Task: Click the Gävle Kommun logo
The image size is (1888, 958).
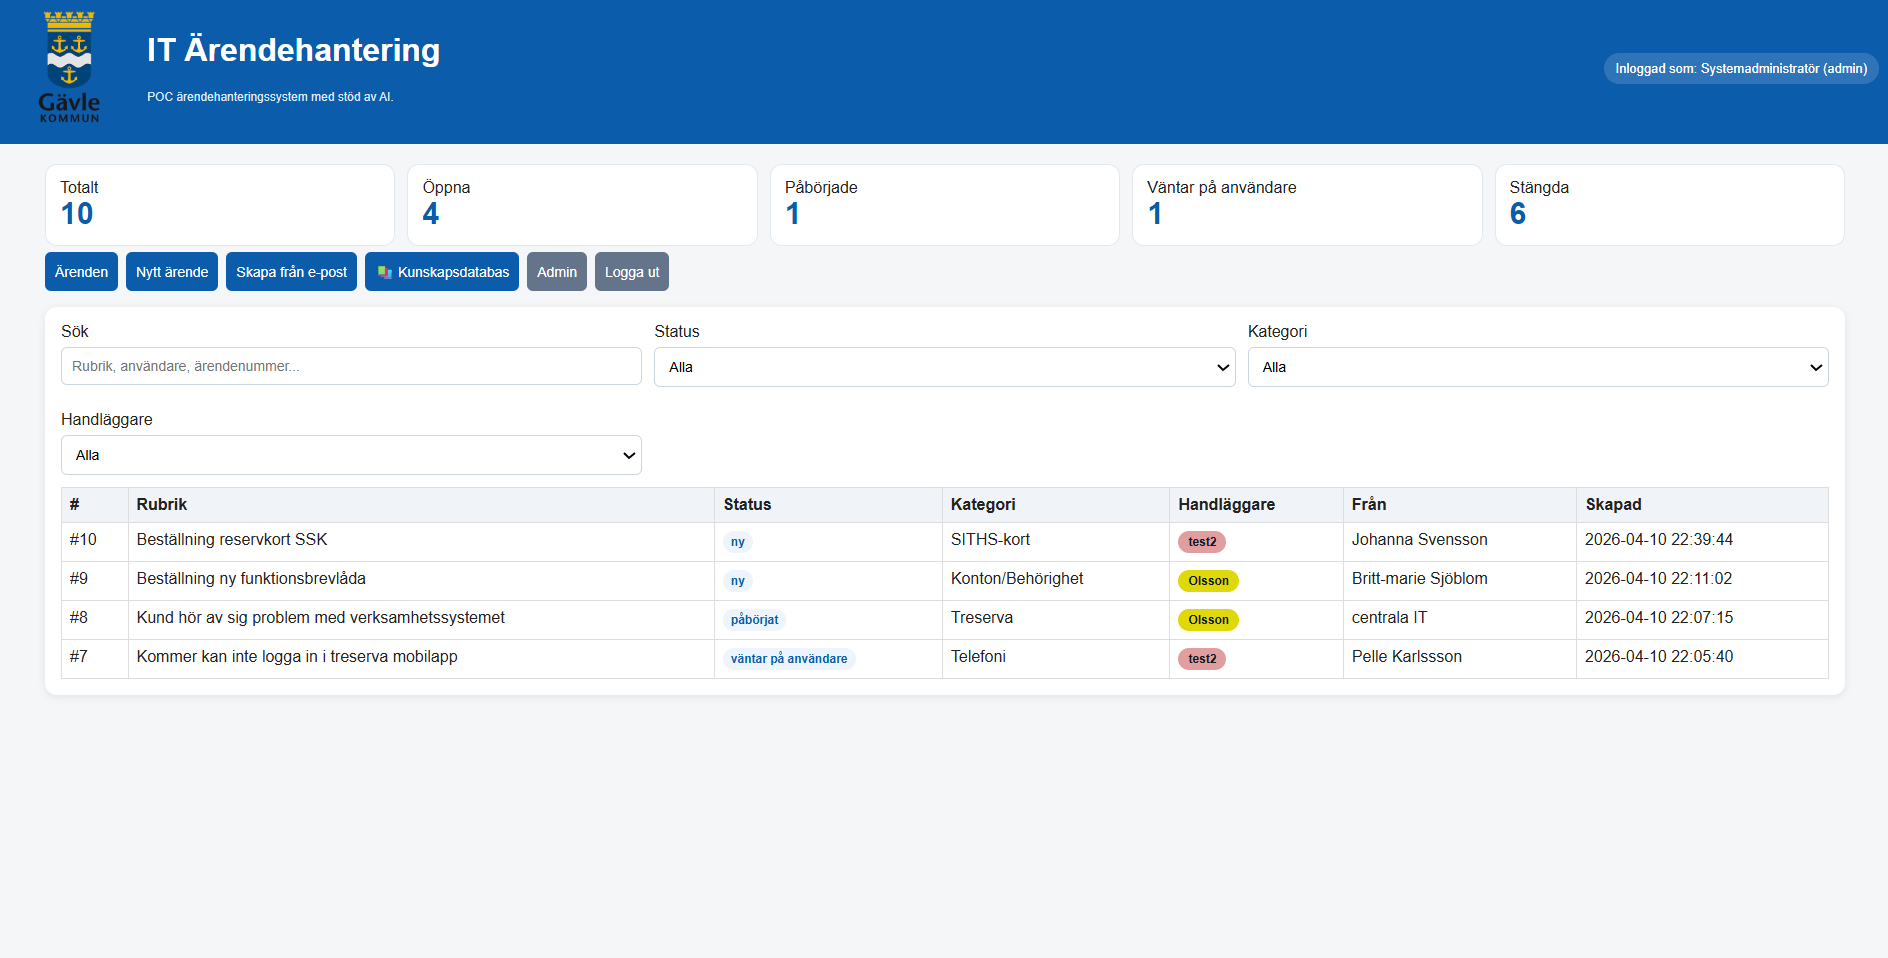Action: [x=69, y=67]
